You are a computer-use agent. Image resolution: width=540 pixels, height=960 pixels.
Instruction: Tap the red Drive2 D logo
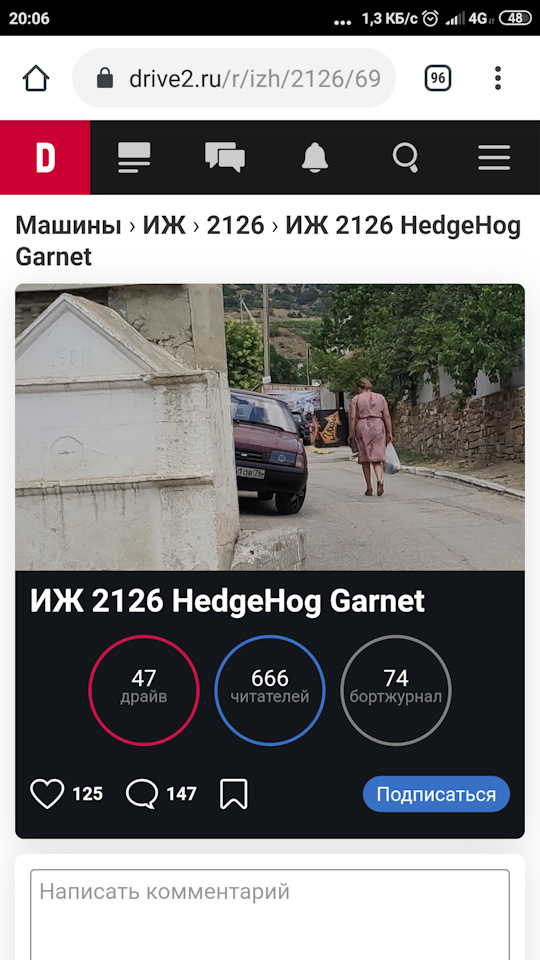tap(45, 157)
